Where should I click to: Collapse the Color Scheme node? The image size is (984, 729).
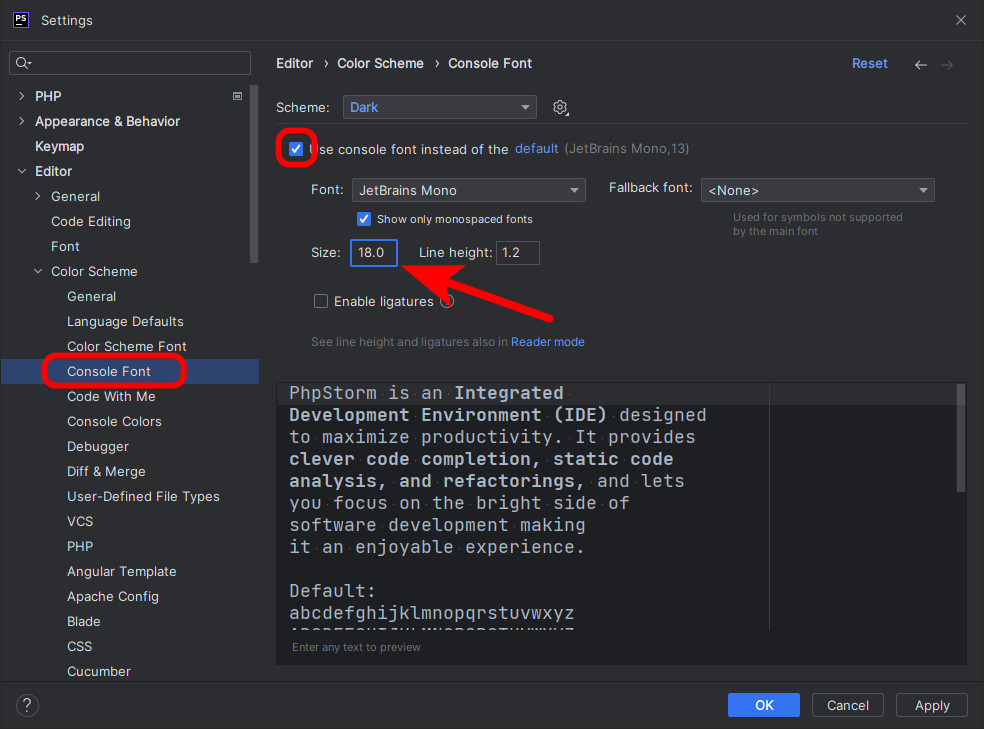(38, 271)
